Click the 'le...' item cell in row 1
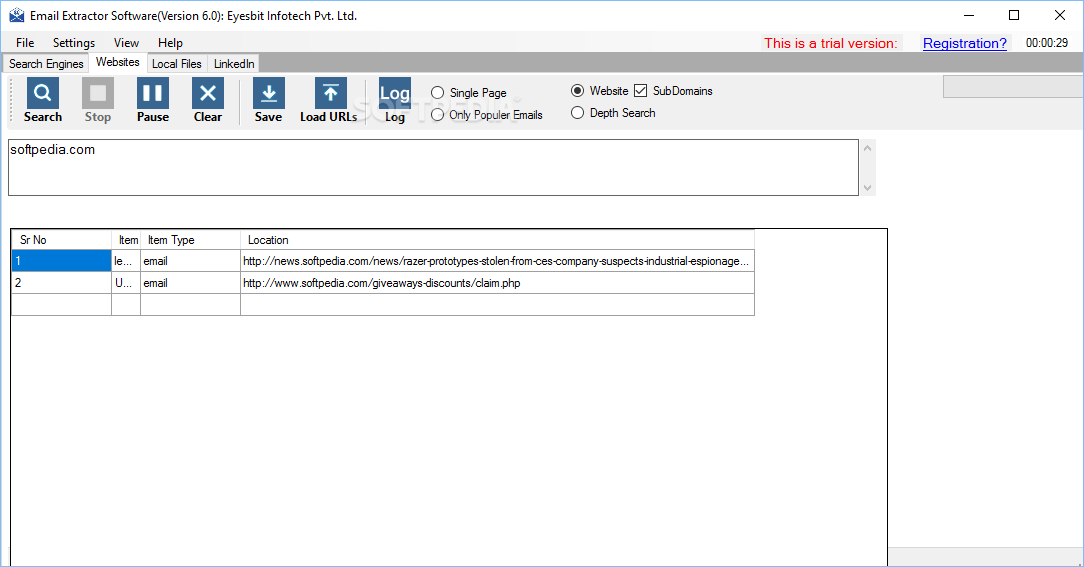The image size is (1084, 567). click(127, 261)
